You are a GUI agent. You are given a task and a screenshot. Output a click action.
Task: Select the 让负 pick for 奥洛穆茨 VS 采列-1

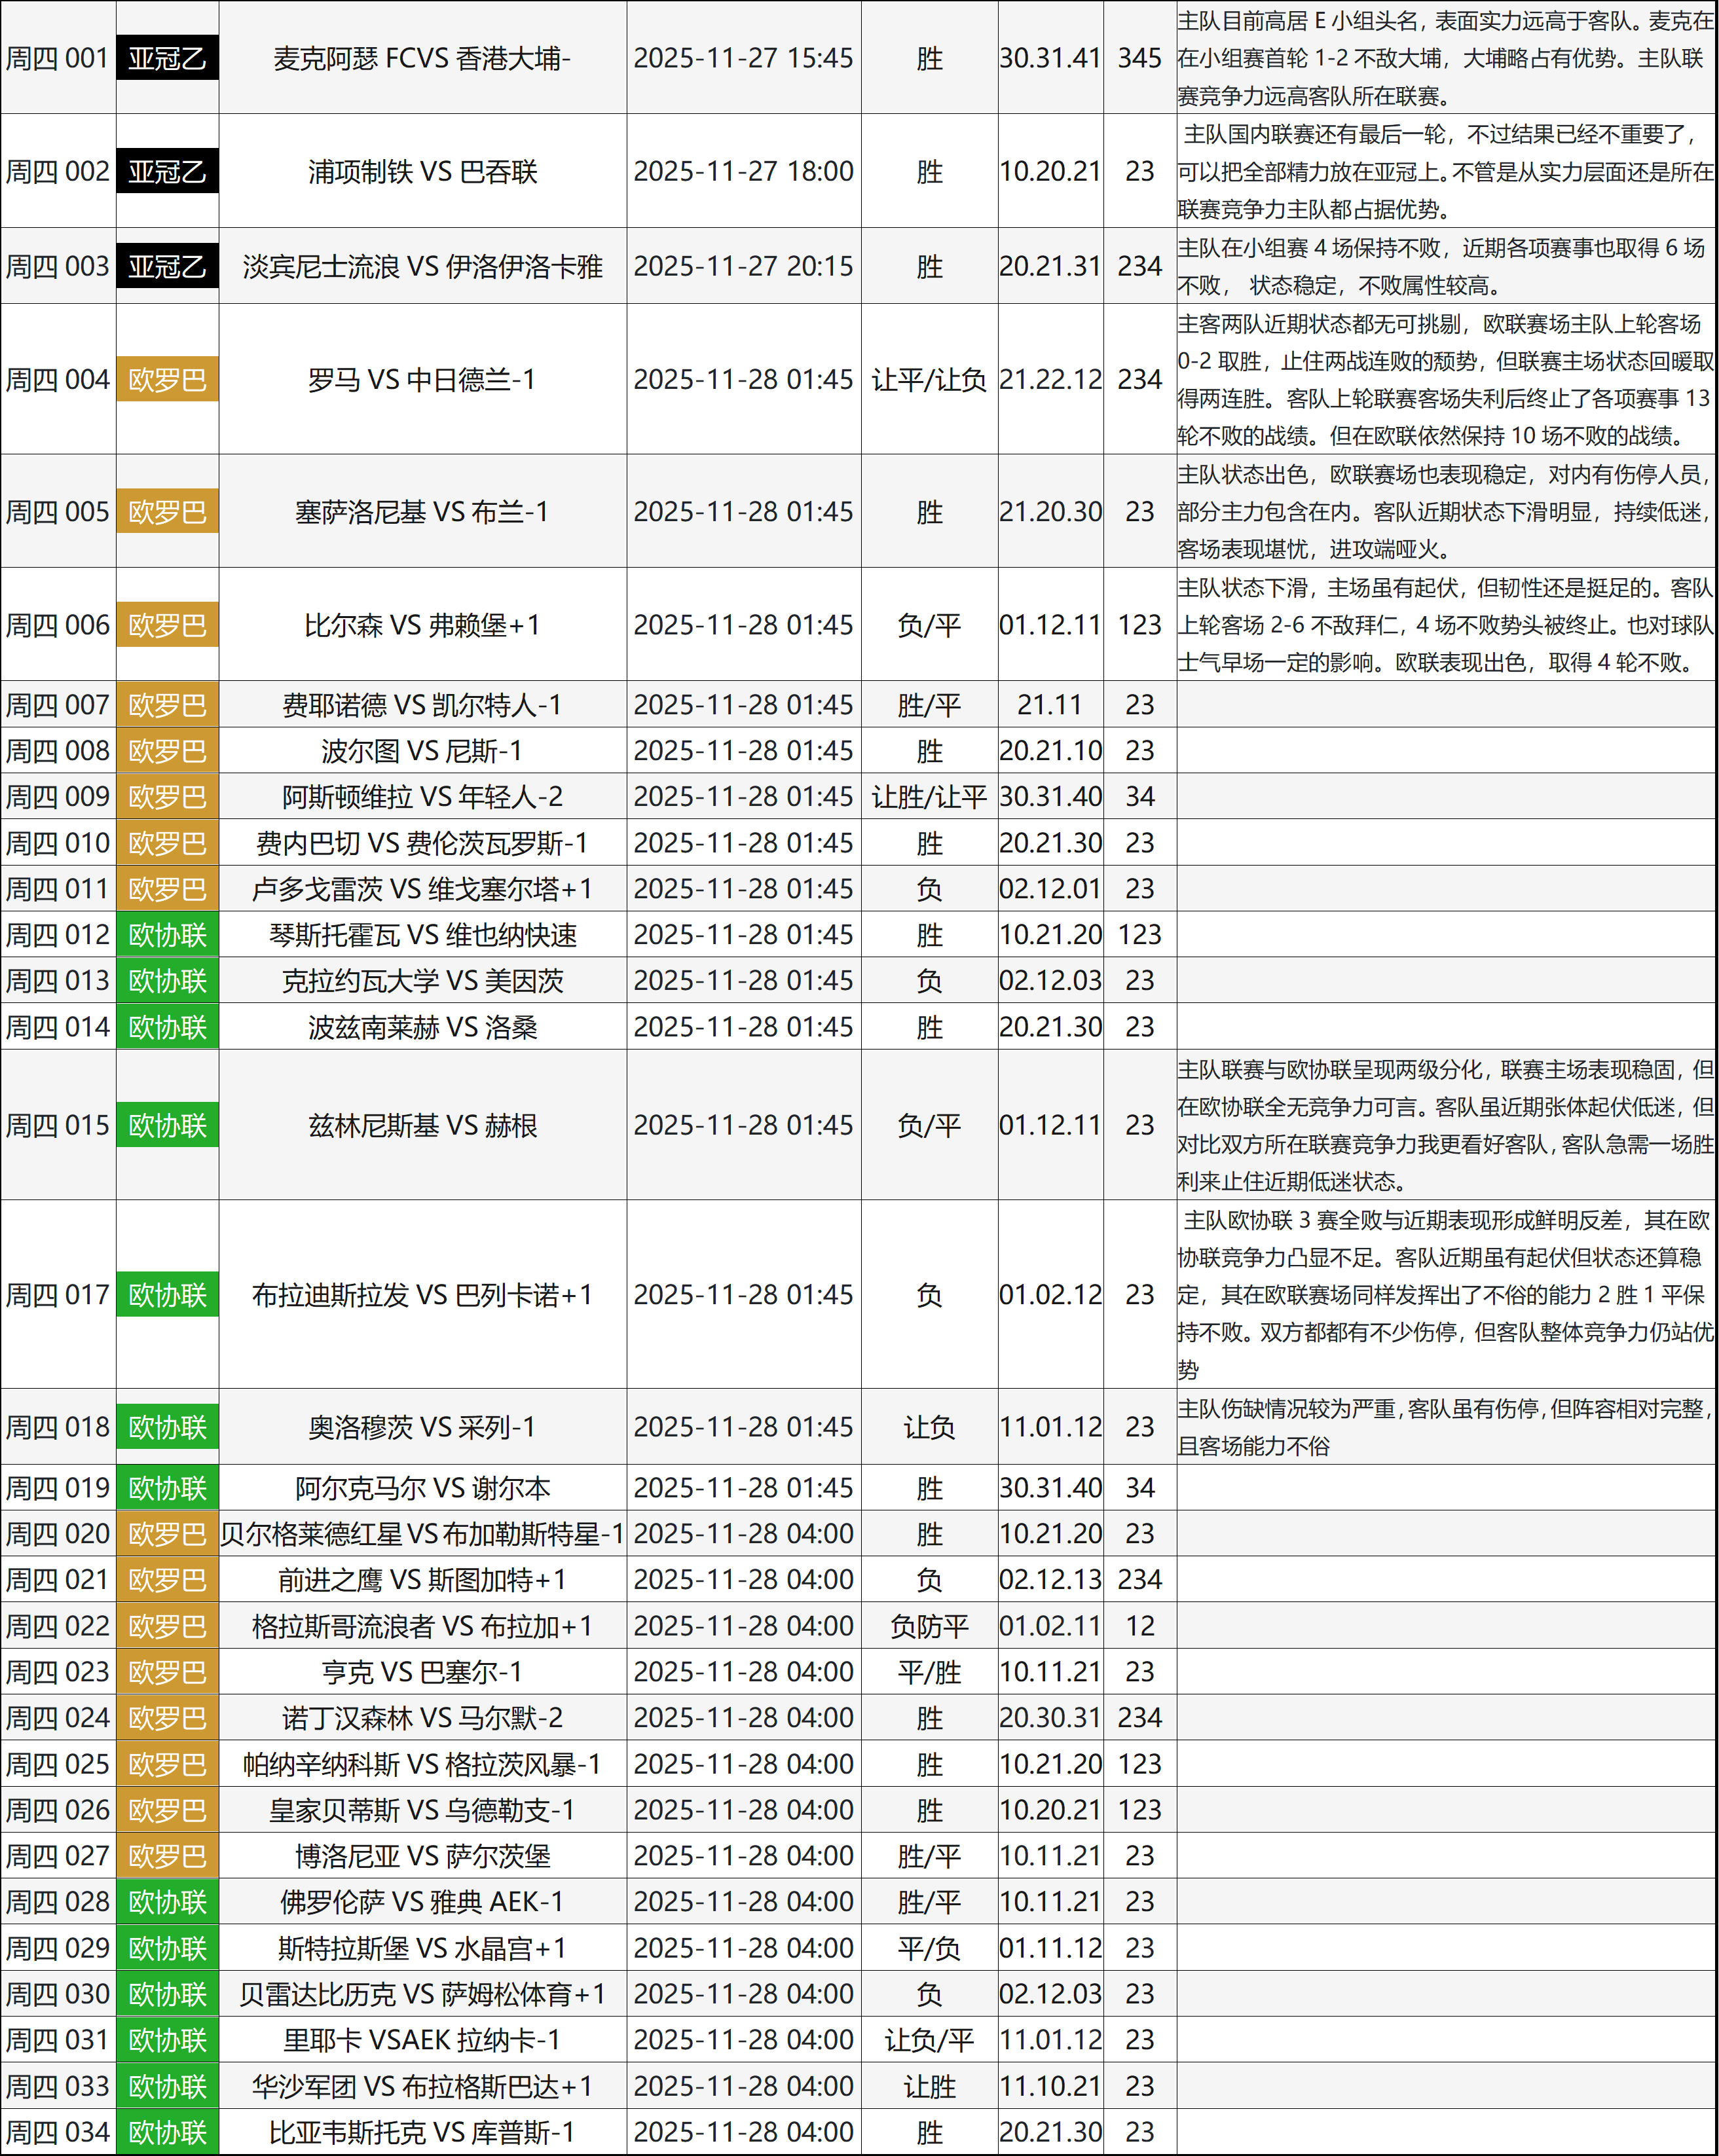coord(928,1427)
